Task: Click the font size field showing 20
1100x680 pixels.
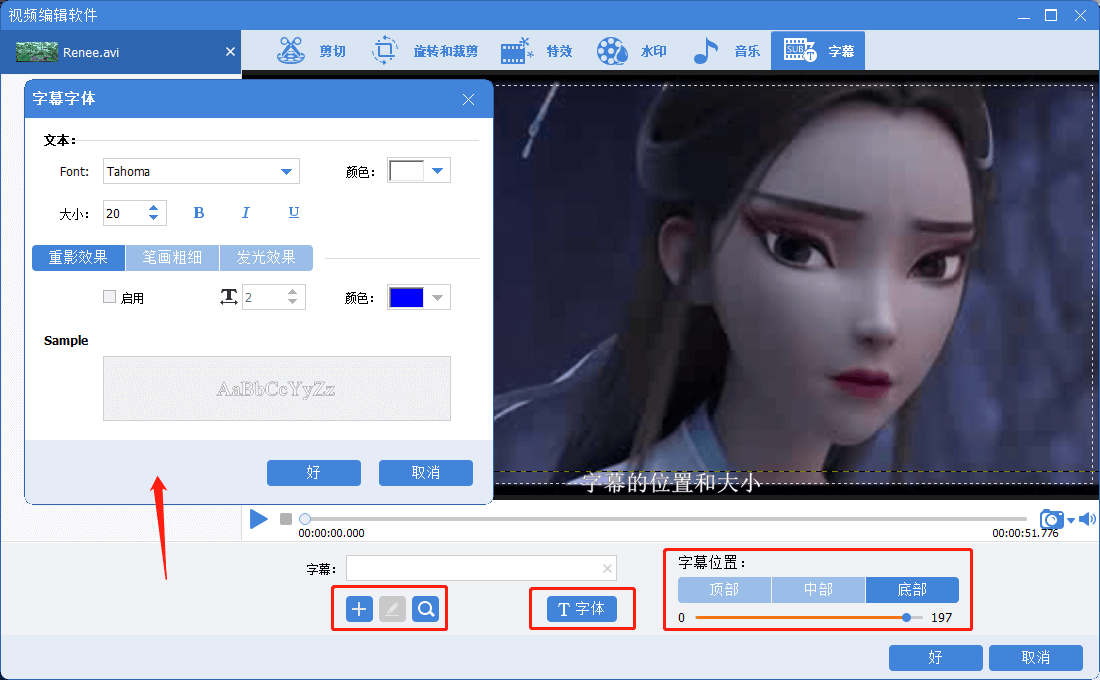Action: pos(124,213)
